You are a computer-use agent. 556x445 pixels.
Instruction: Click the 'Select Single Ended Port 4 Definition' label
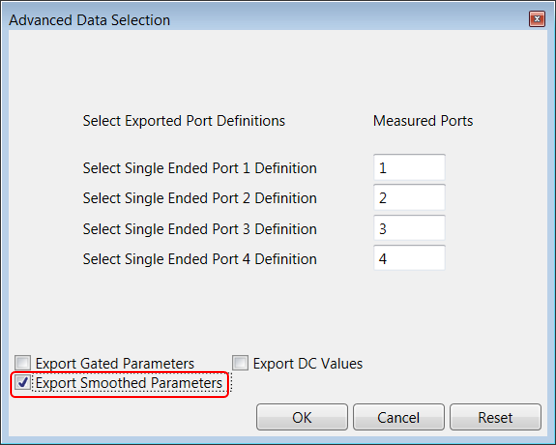200,259
